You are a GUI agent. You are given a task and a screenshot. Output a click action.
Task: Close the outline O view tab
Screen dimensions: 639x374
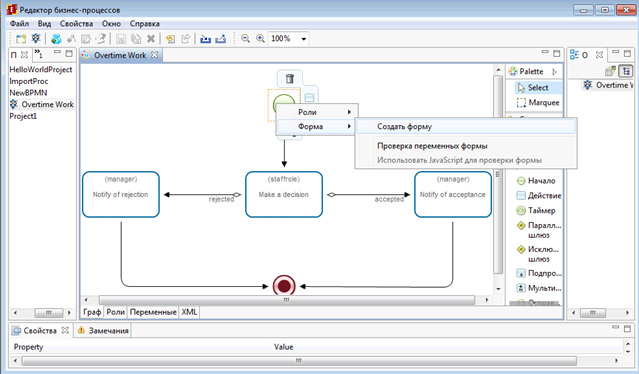599,55
